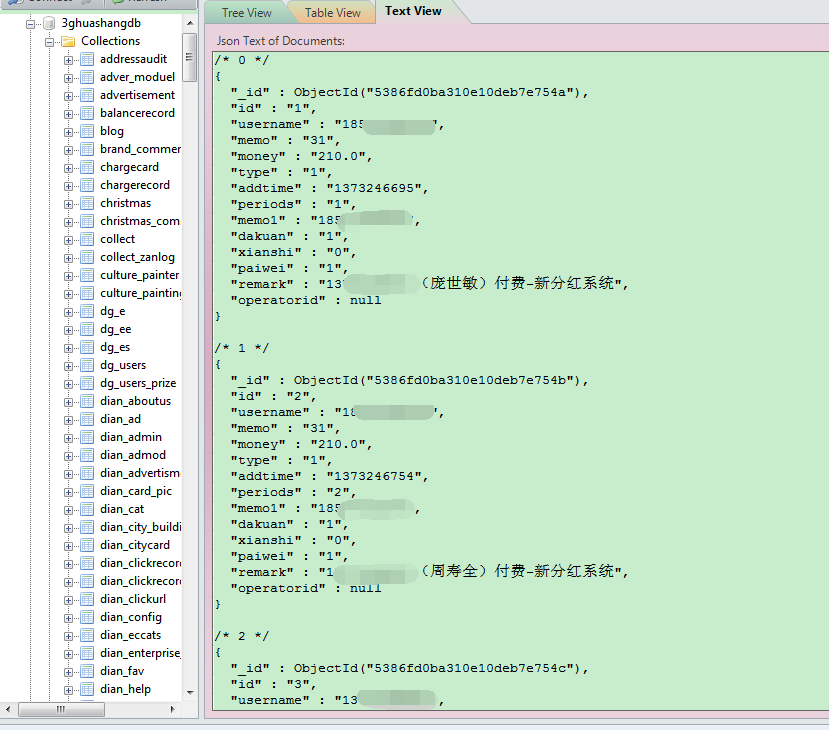Click the dg_users_prize table icon

pos(87,383)
